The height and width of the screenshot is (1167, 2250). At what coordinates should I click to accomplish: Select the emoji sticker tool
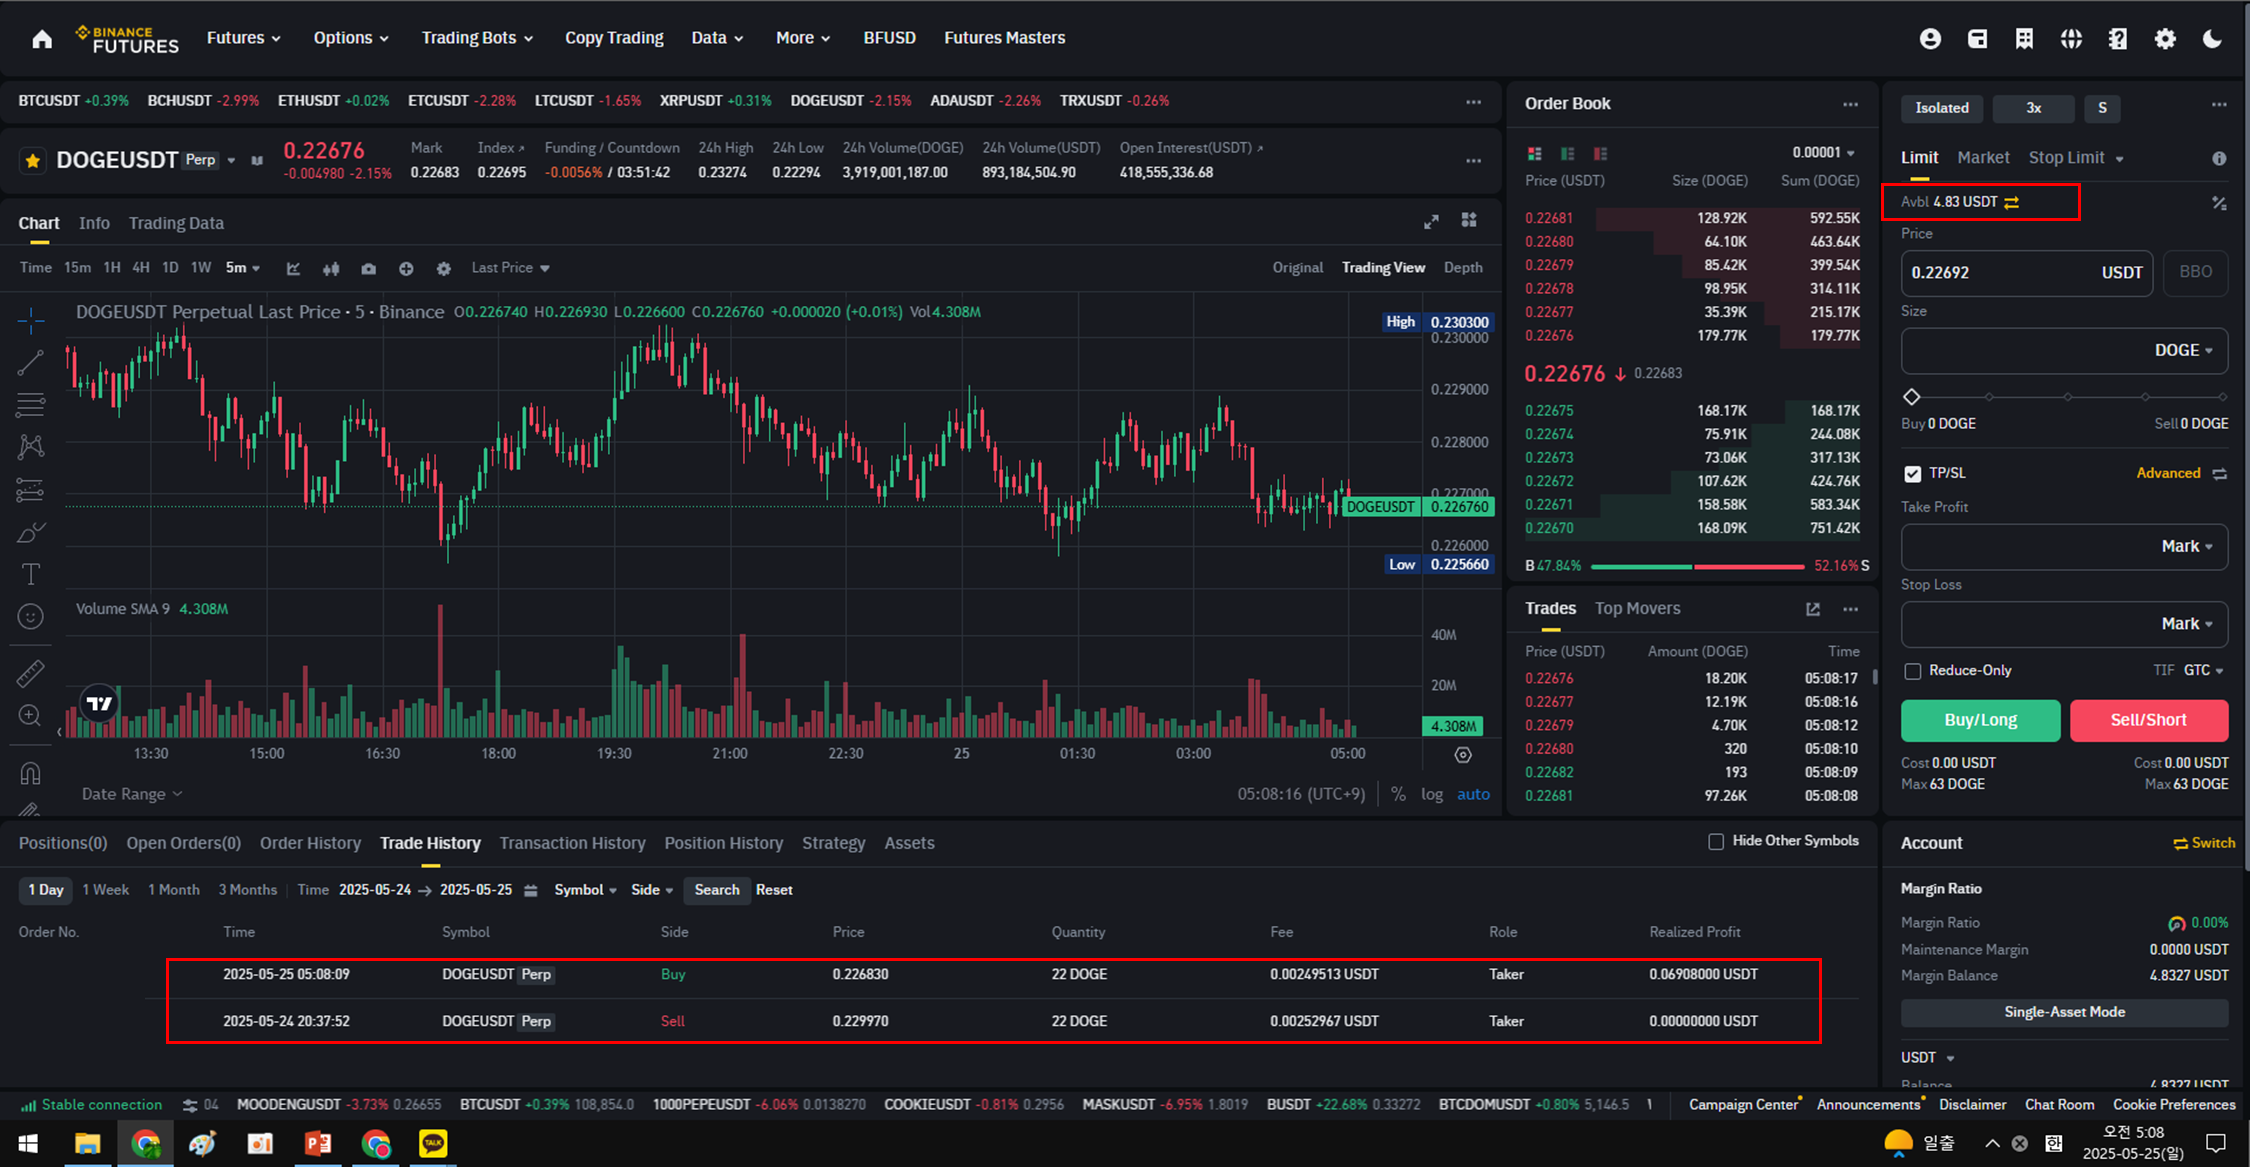click(x=31, y=617)
